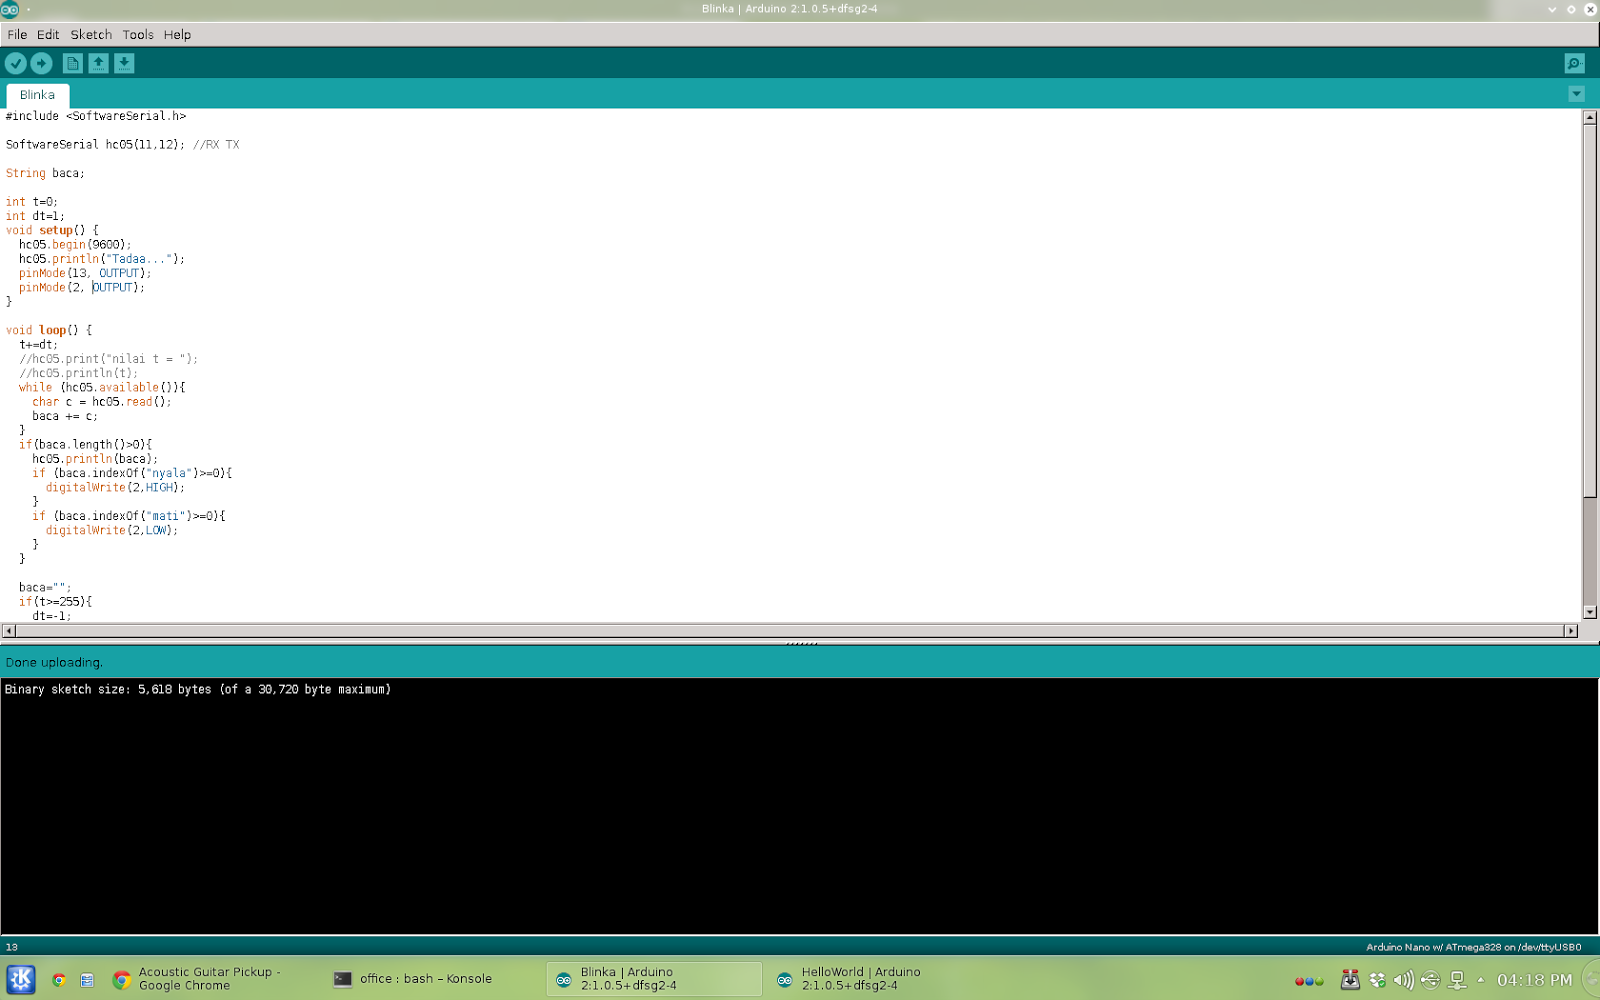Switch to Blinka Arduino taskbar entry
This screenshot has height=1000, width=1600.
pos(654,979)
